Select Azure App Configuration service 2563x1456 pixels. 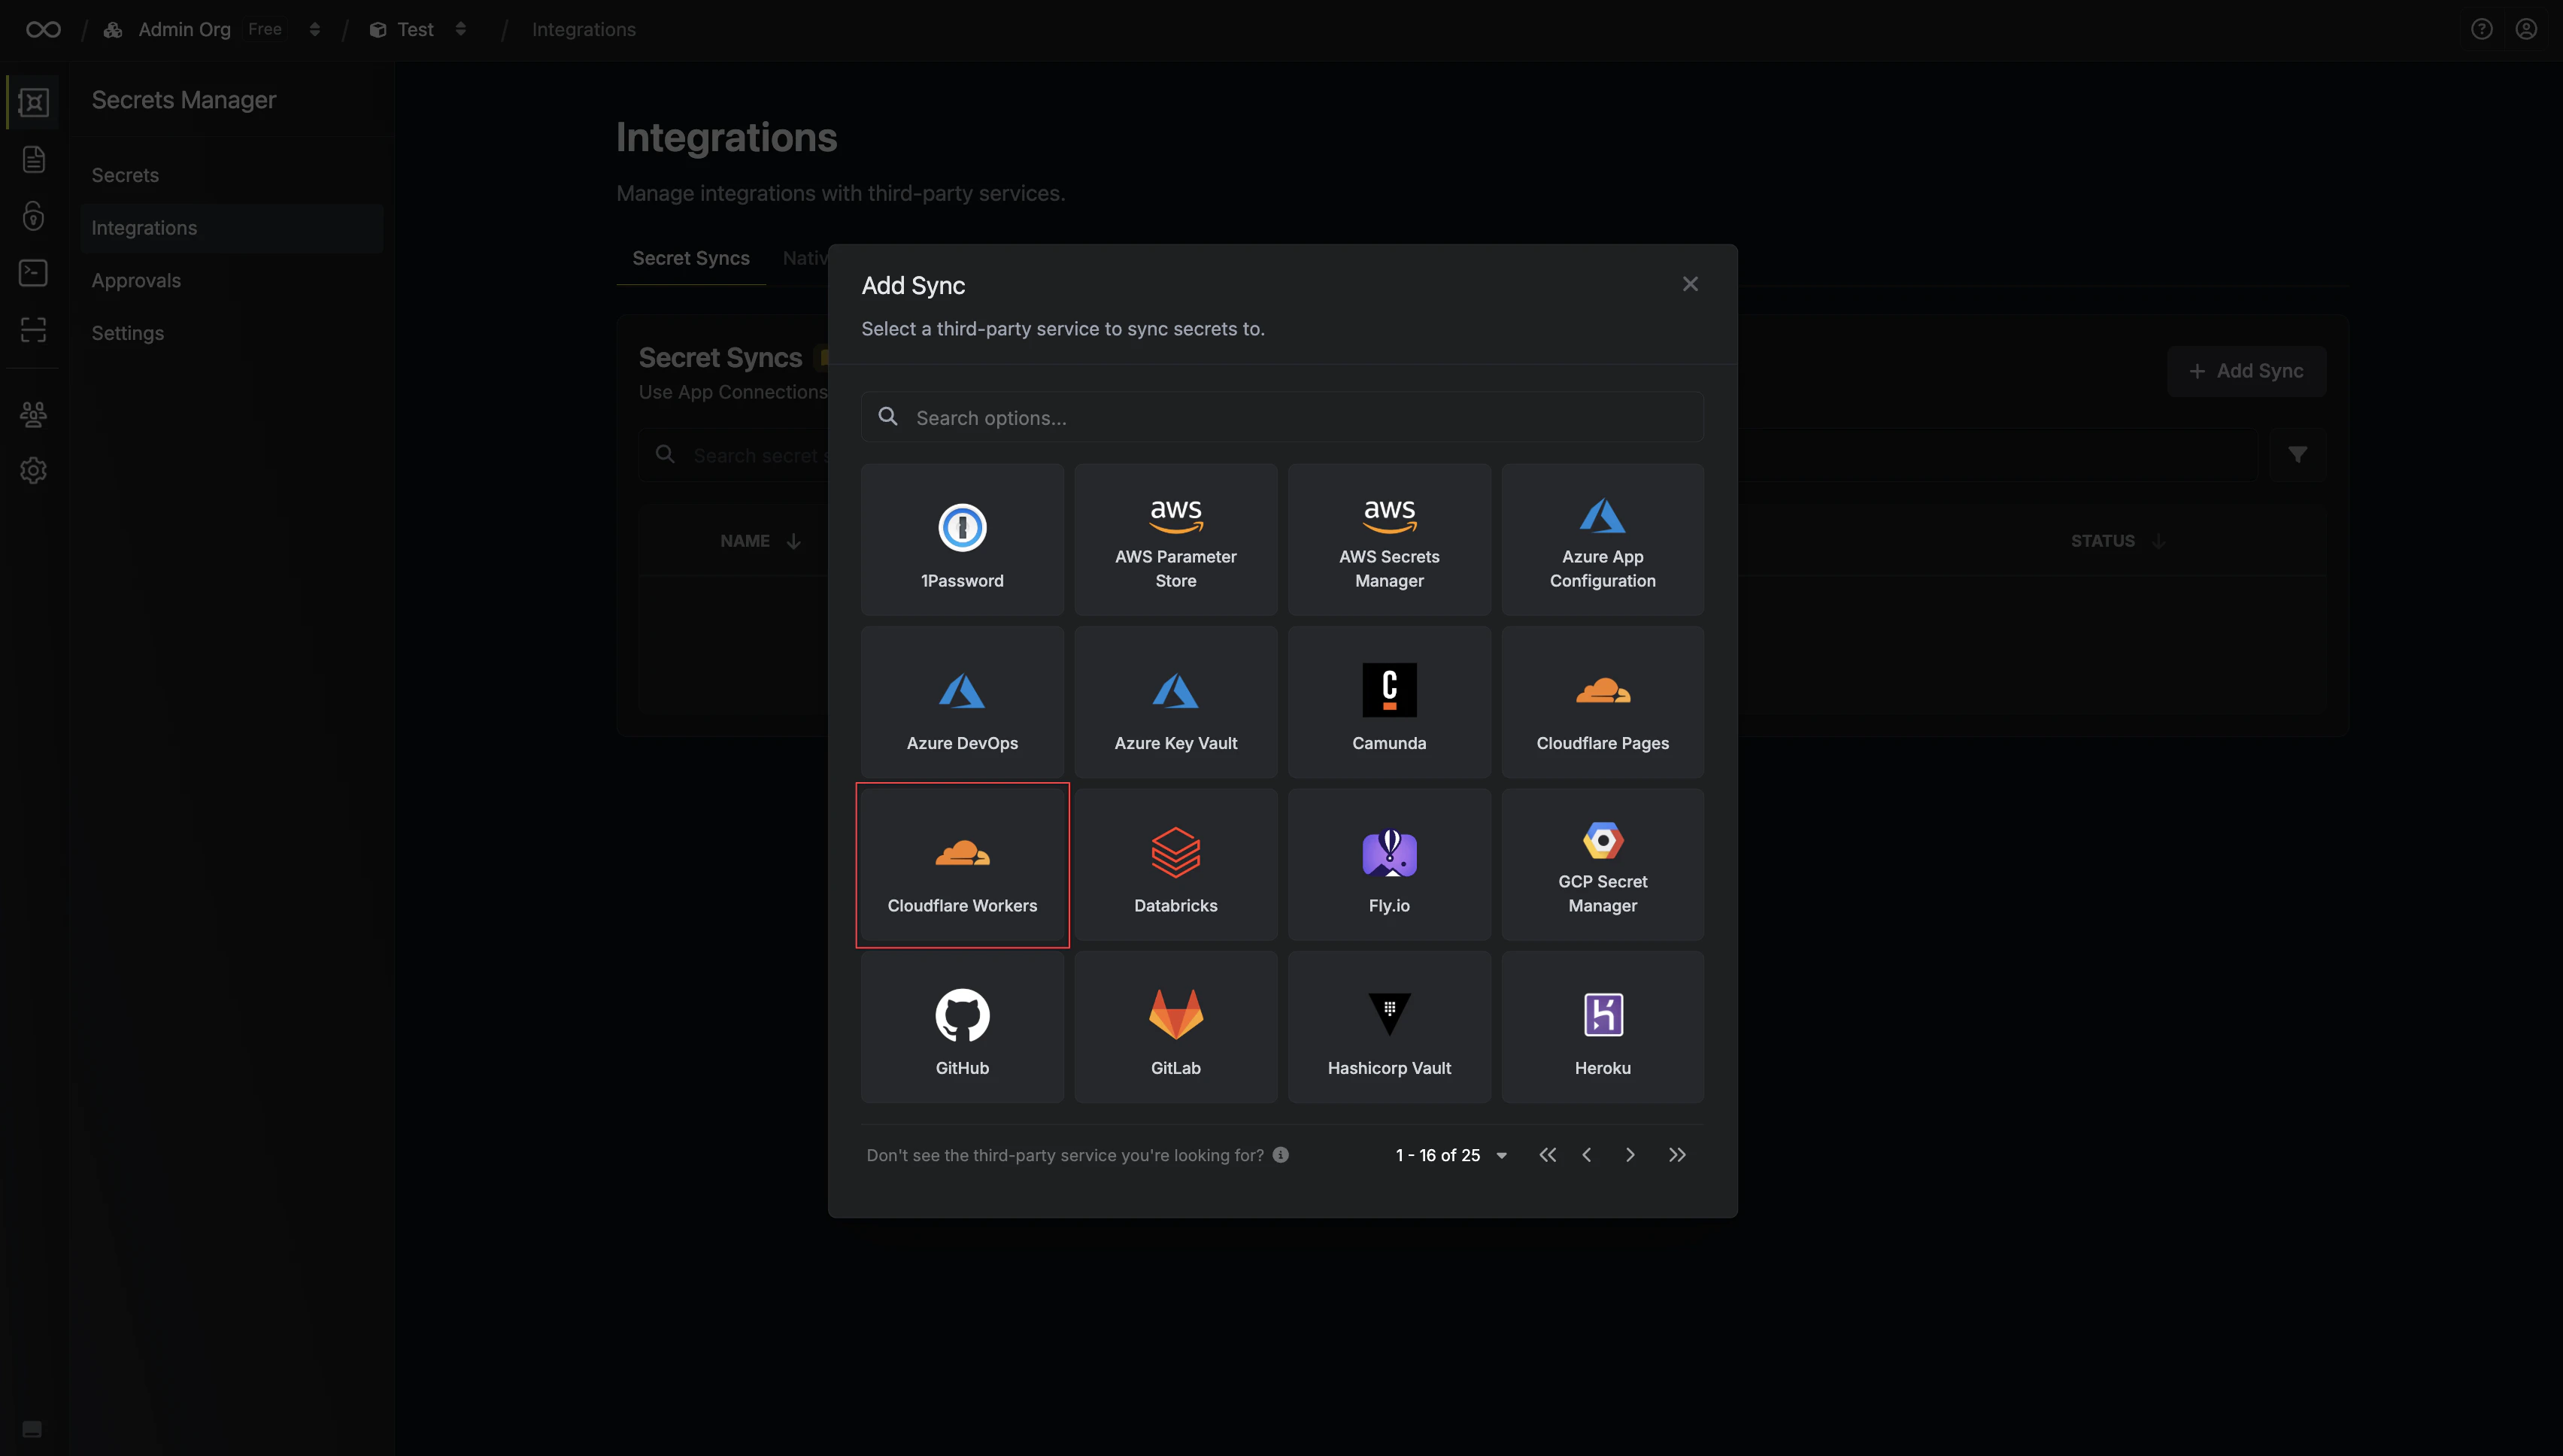coord(1603,539)
